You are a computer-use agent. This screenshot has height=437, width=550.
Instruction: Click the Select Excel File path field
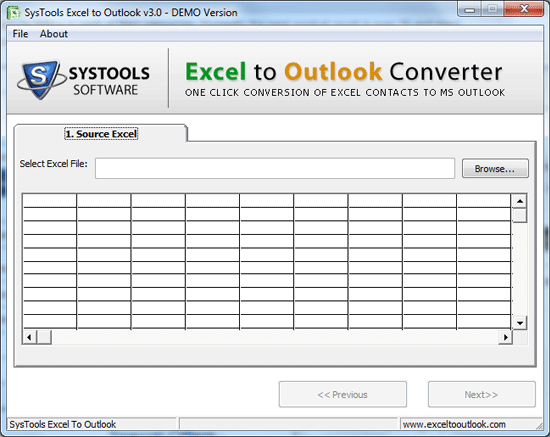point(275,168)
